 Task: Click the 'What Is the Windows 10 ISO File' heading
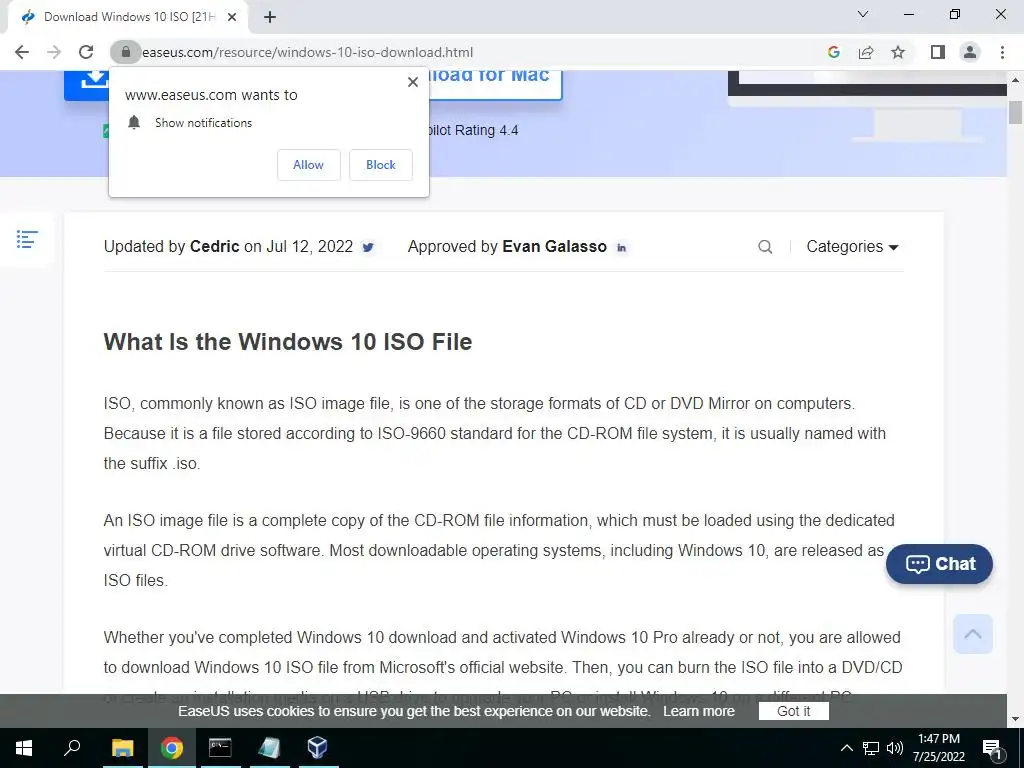pos(288,342)
